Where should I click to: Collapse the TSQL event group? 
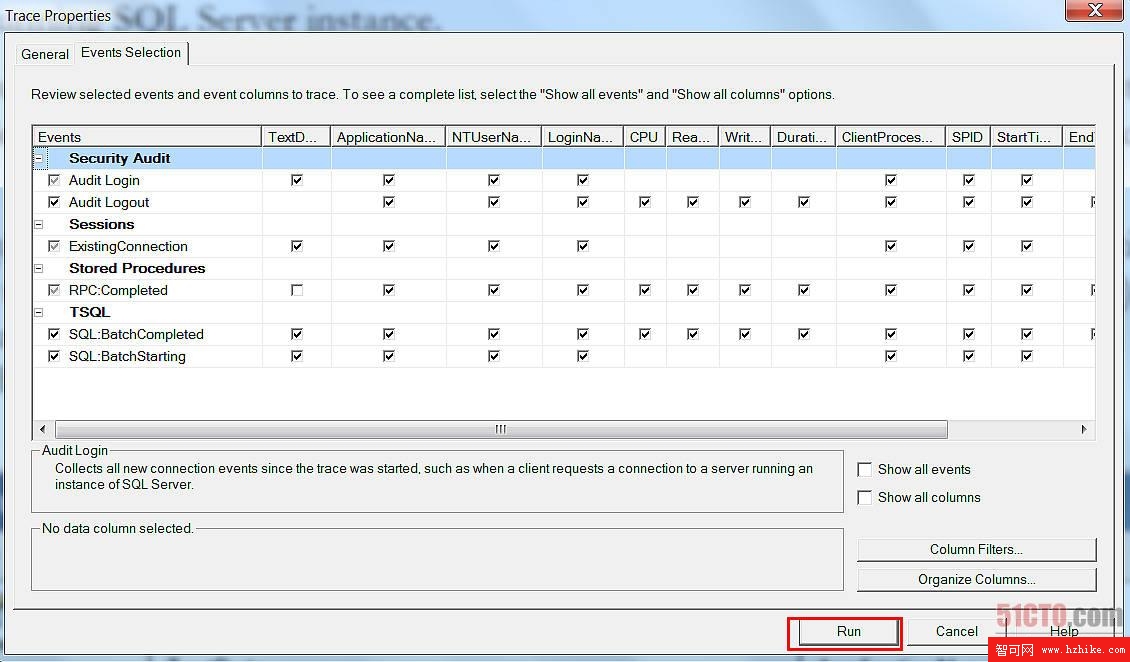(x=39, y=313)
